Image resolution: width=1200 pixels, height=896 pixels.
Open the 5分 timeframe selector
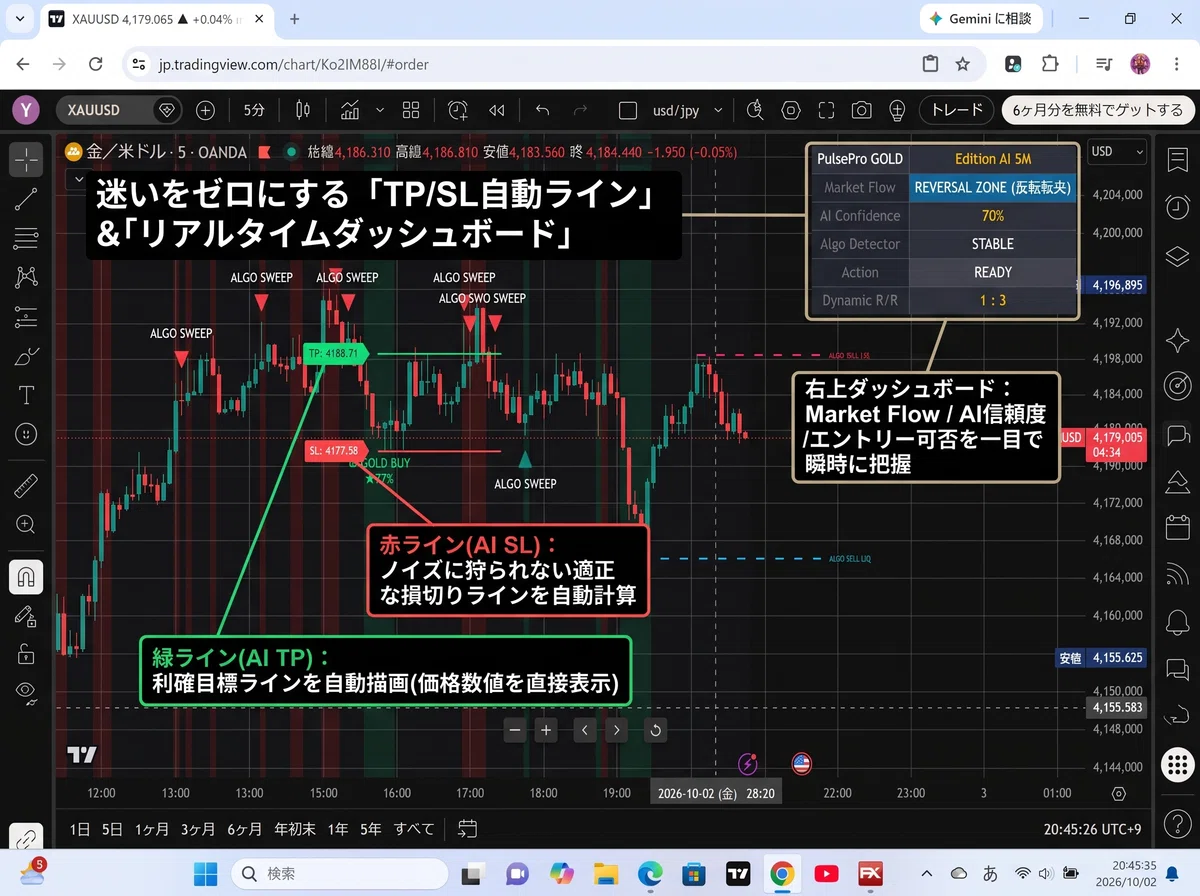254,110
